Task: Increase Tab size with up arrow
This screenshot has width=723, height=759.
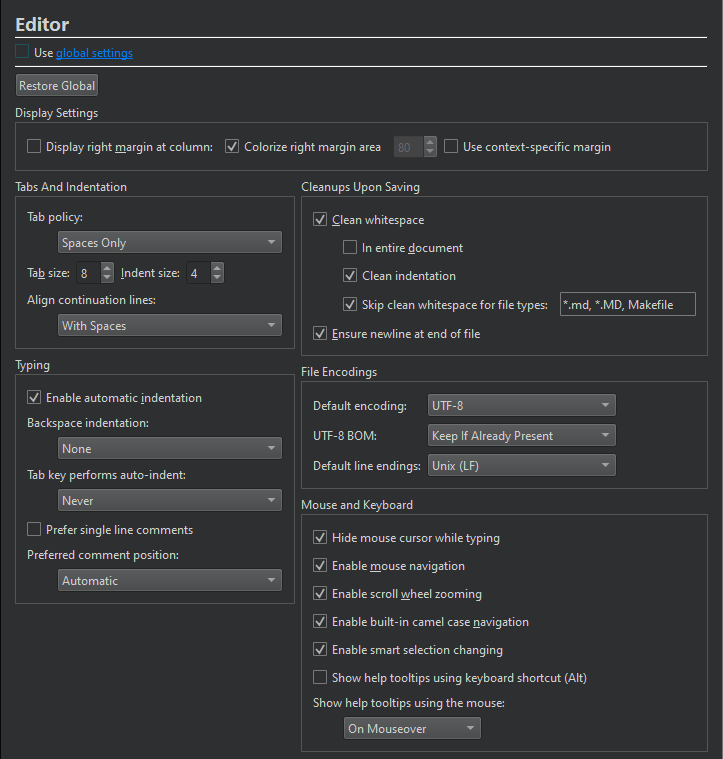Action: pyautogui.click(x=107, y=268)
